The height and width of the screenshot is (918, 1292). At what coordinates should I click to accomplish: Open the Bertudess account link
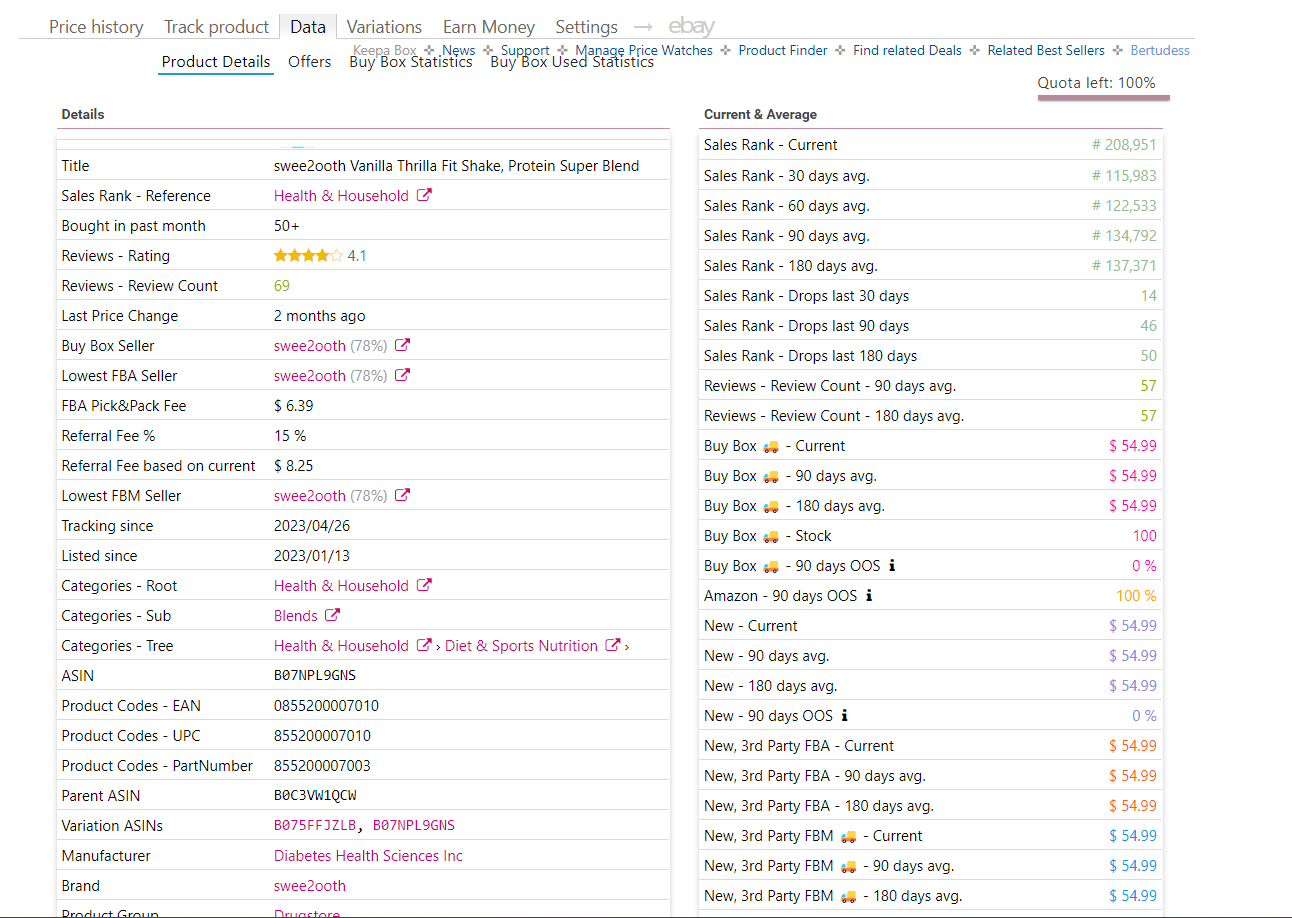[x=1160, y=50]
